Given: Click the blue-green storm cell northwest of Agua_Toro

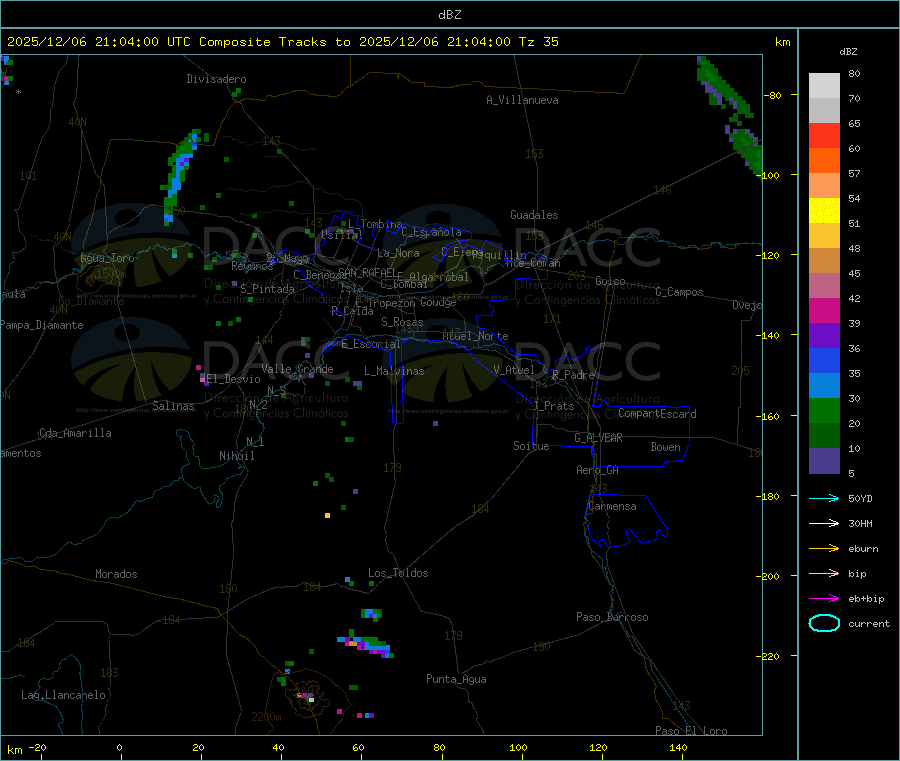Looking at the screenshot, I should pyautogui.click(x=181, y=176).
